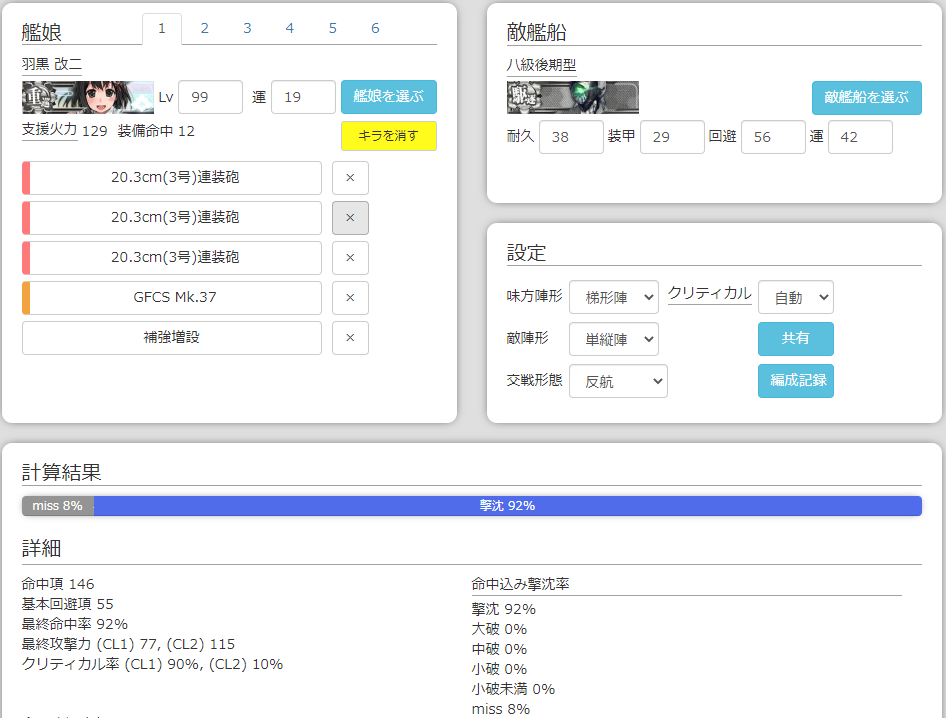
Task: Click the 支援火力 support firepower link
Action: click(x=47, y=131)
